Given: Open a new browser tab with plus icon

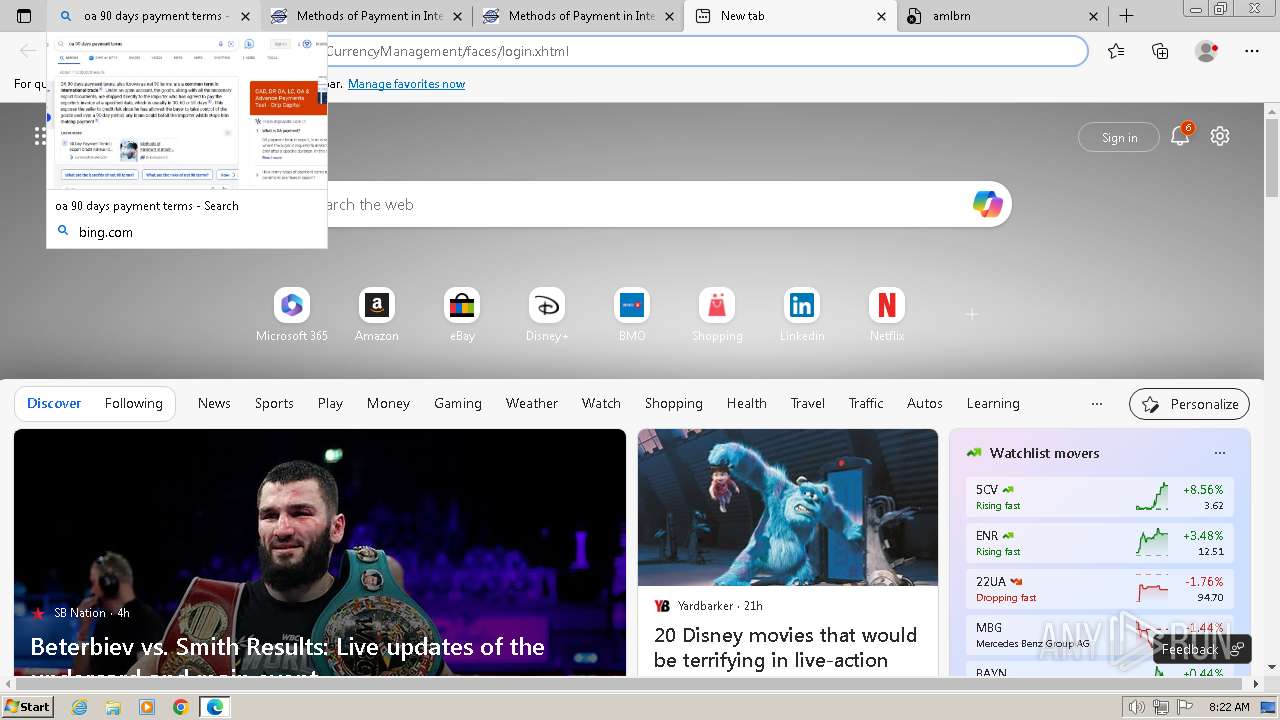Looking at the screenshot, I should [x=1126, y=16].
